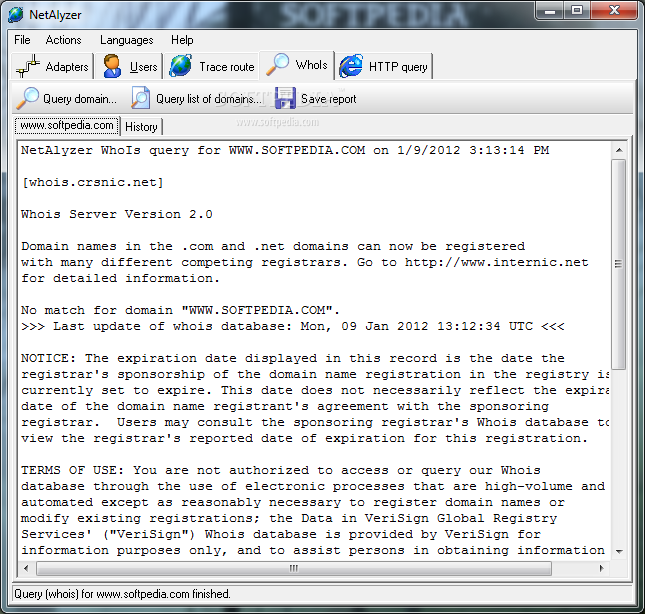
Task: Switch to the History tab
Action: click(141, 127)
